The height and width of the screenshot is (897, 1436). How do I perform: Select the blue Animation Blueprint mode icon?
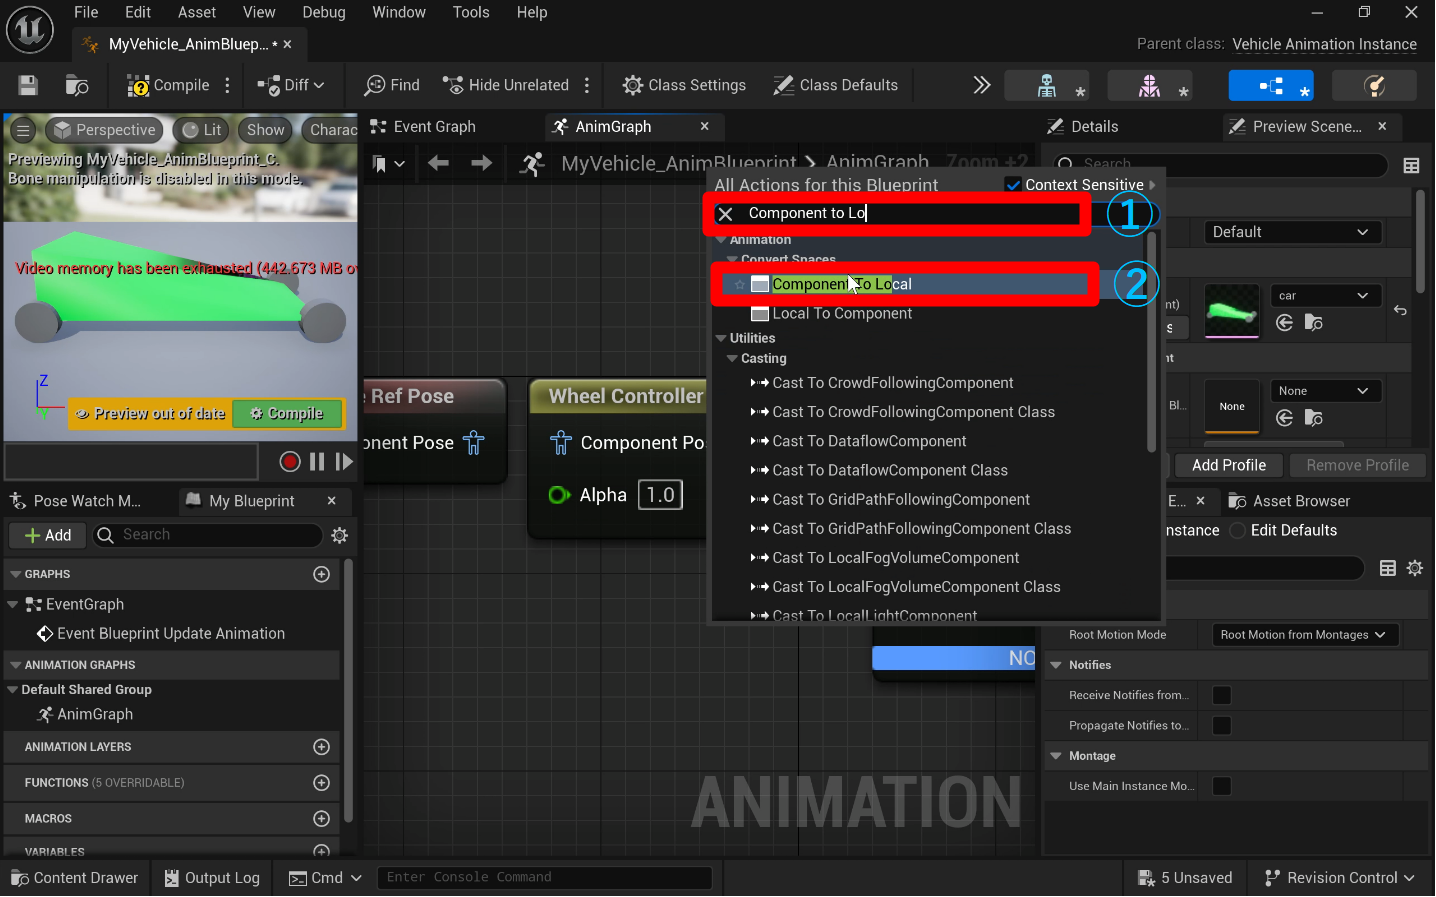click(x=1271, y=86)
